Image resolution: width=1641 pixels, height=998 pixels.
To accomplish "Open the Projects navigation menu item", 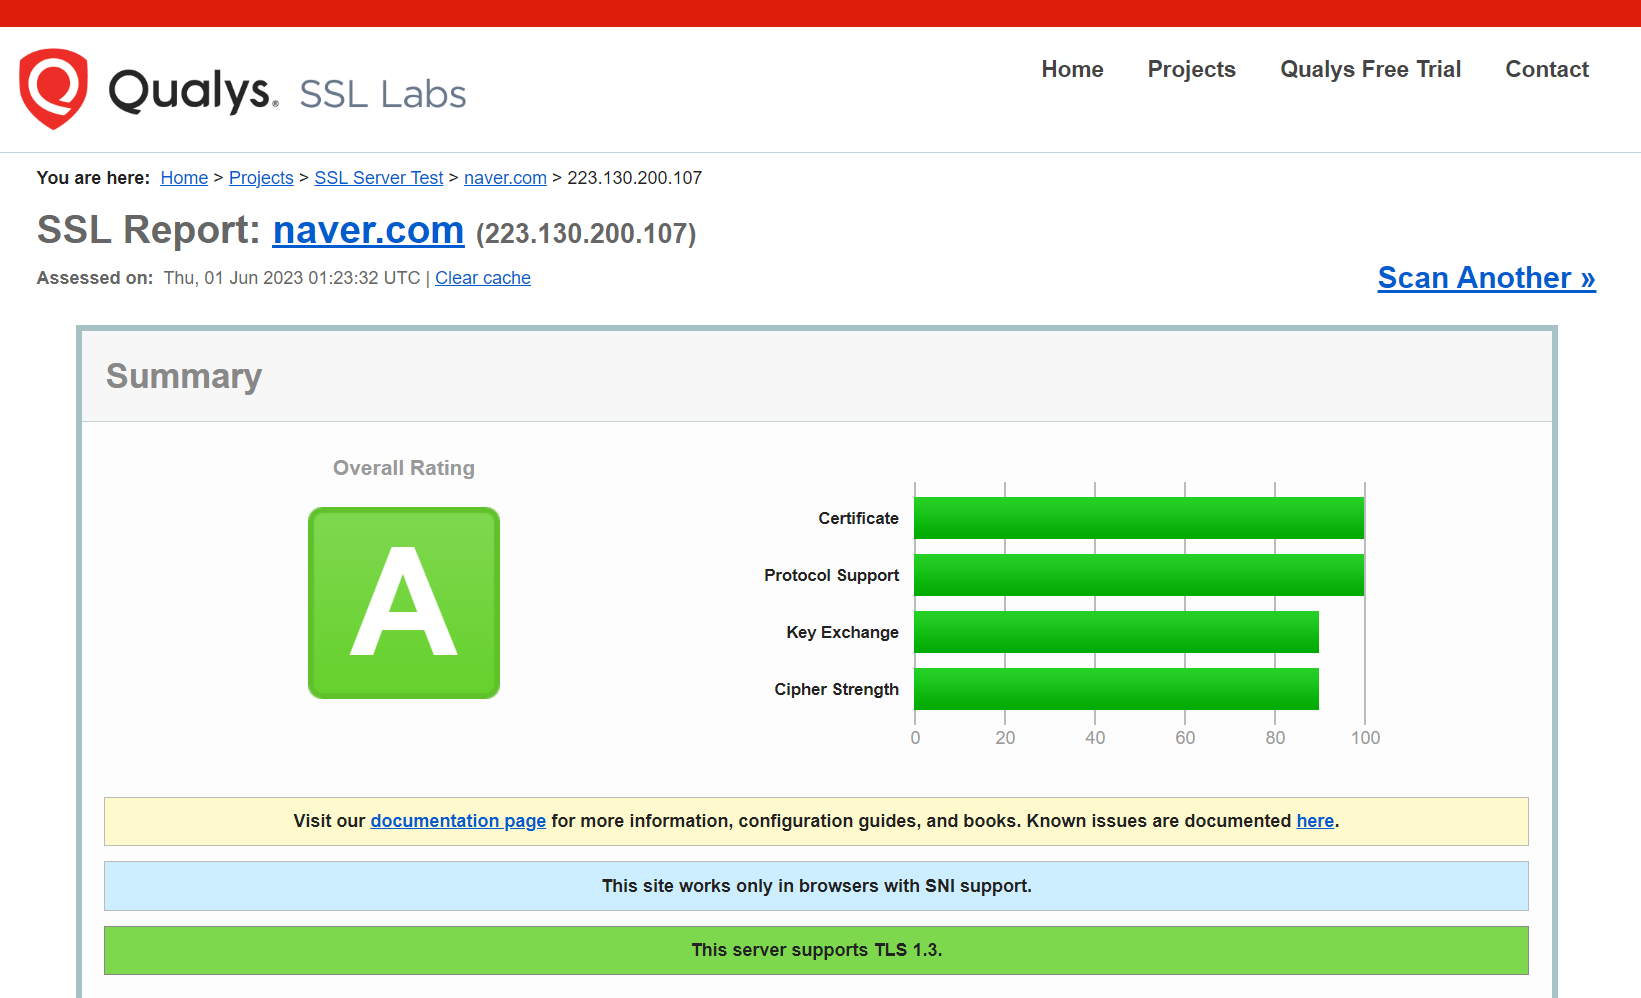I will [x=1191, y=69].
